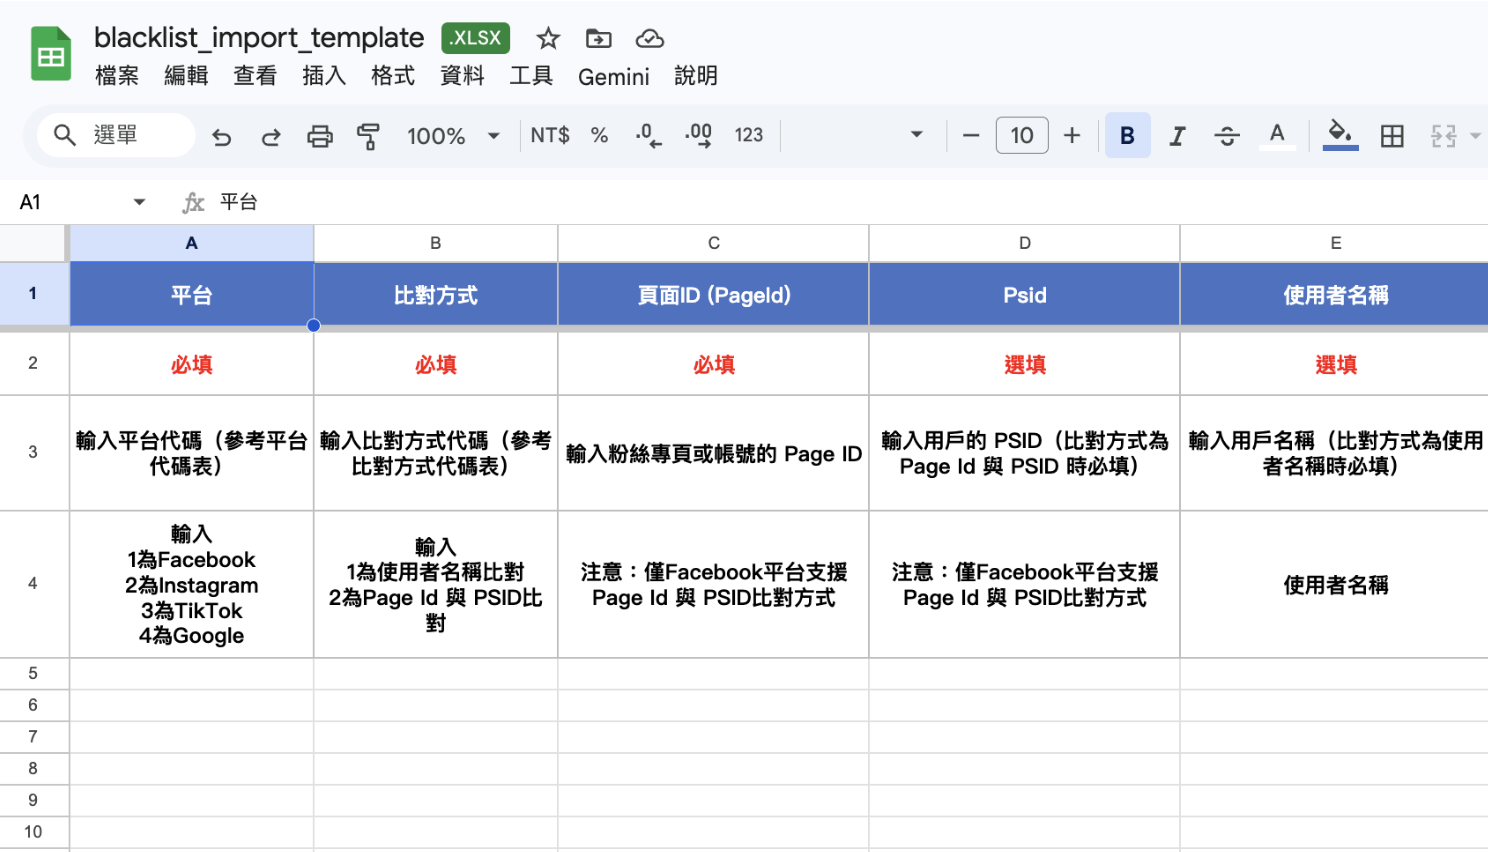Expand the fill color picker
The width and height of the screenshot is (1488, 852).
click(x=1340, y=135)
